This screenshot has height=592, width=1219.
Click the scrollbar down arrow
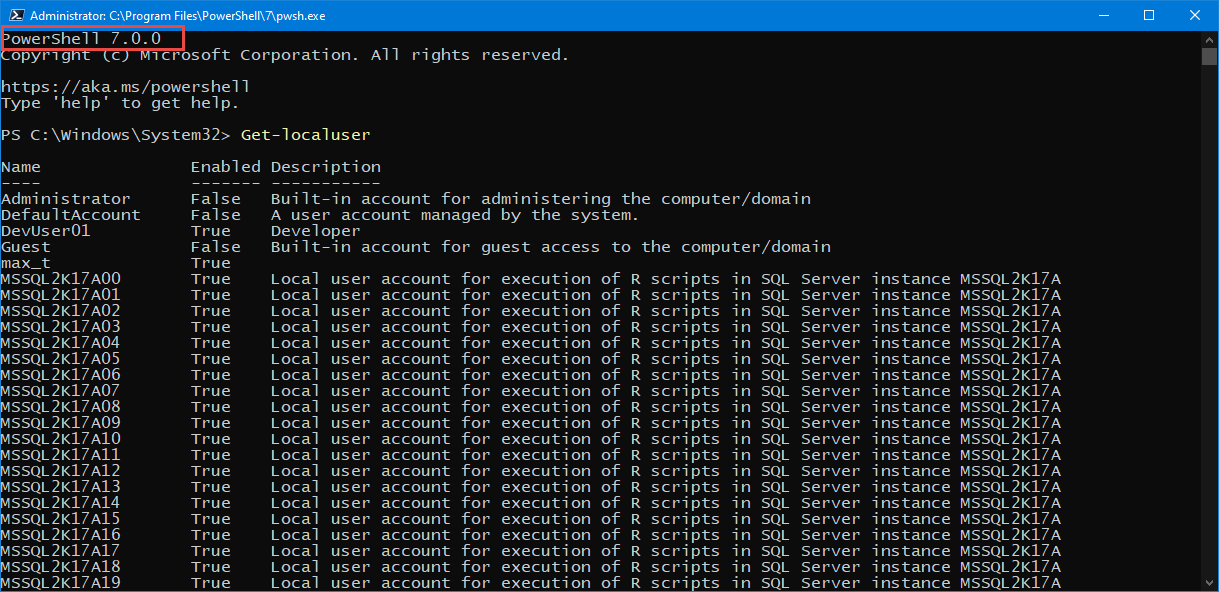[x=1210, y=583]
